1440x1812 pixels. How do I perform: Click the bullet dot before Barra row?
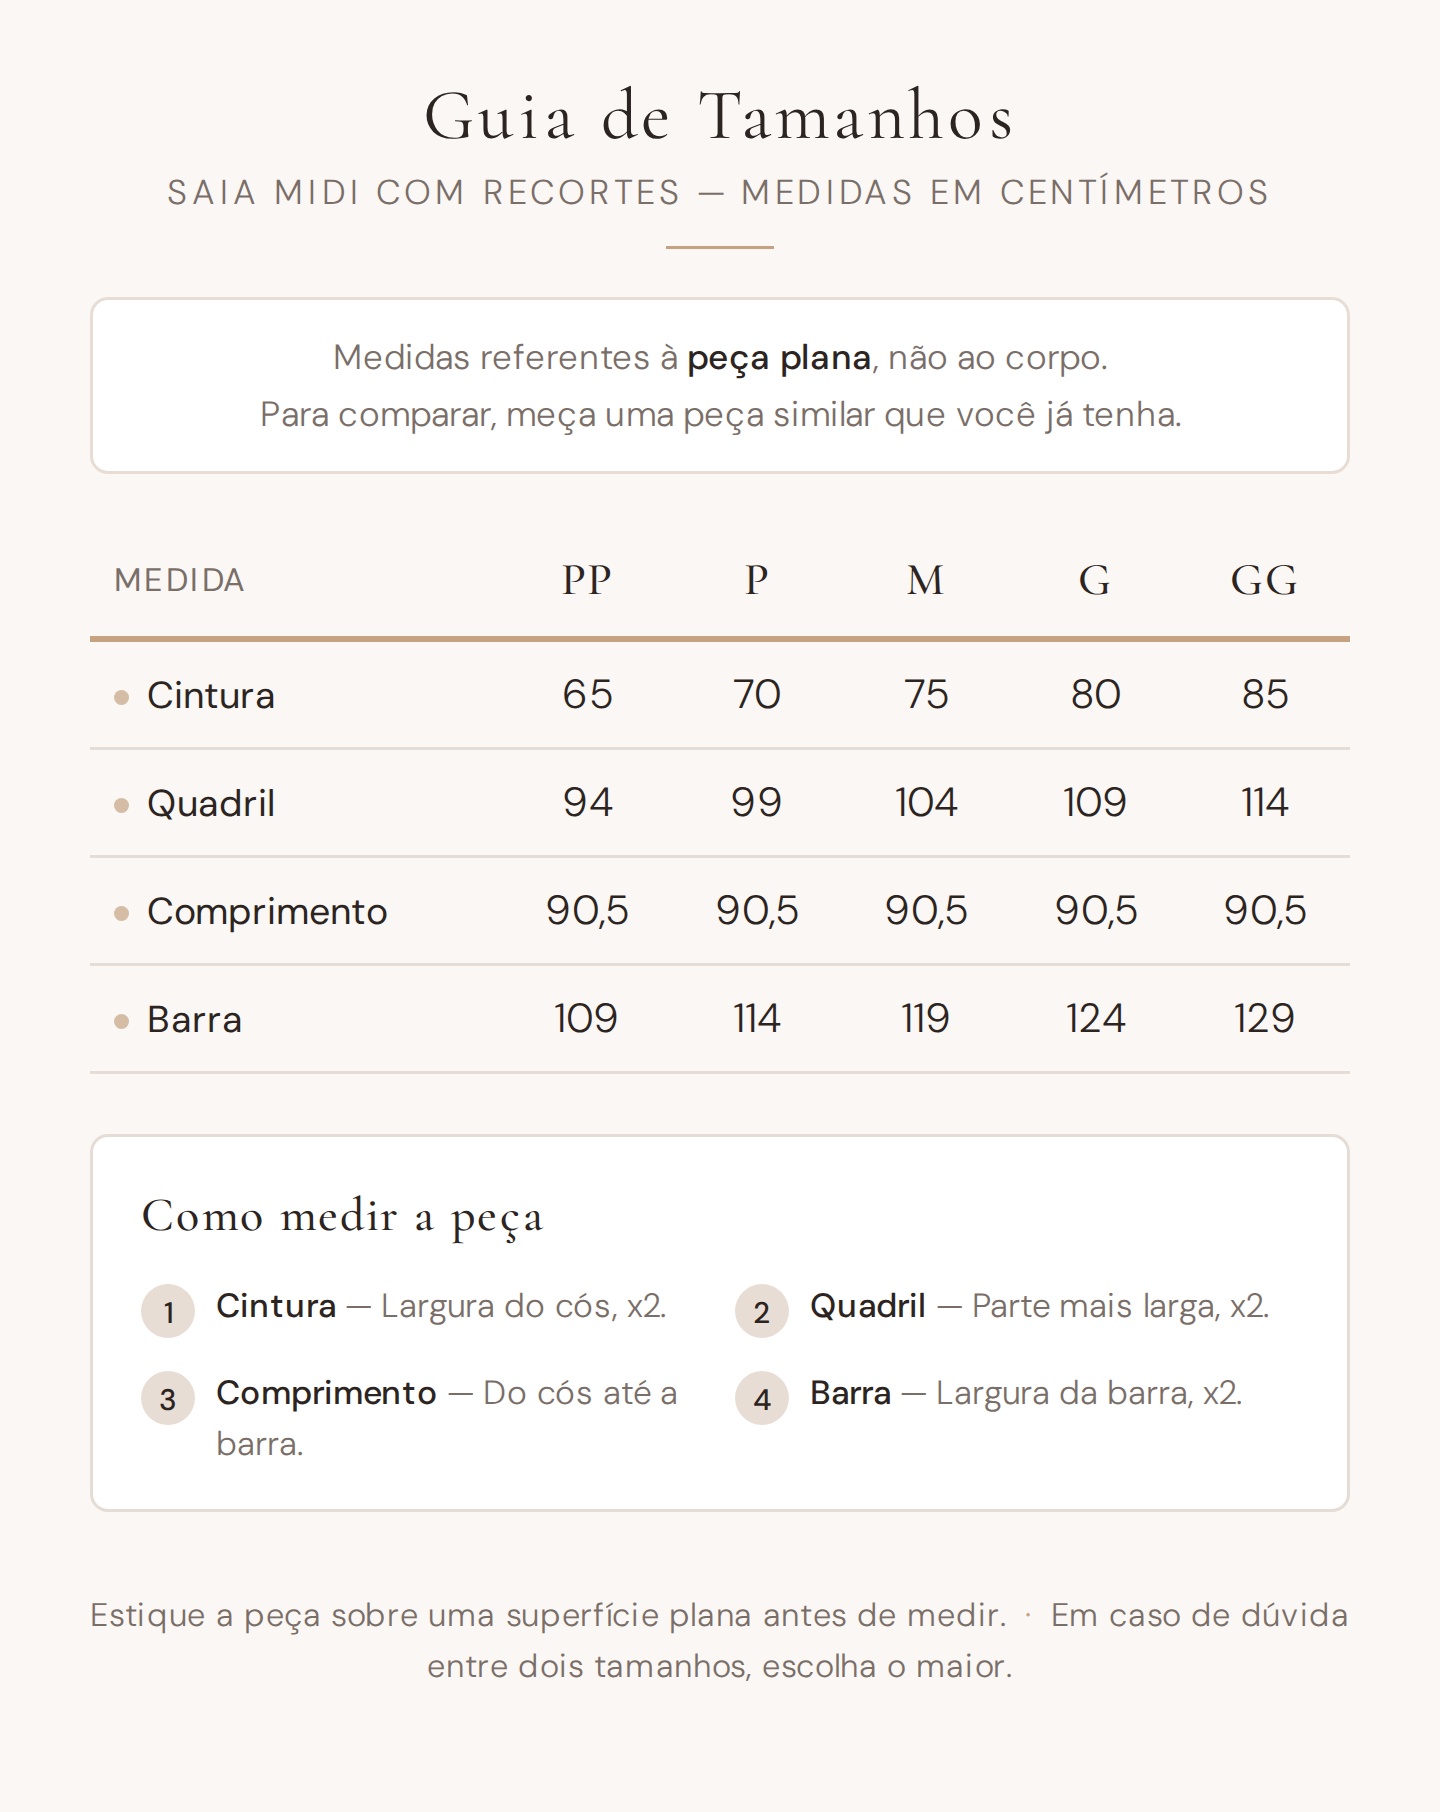[122, 1021]
